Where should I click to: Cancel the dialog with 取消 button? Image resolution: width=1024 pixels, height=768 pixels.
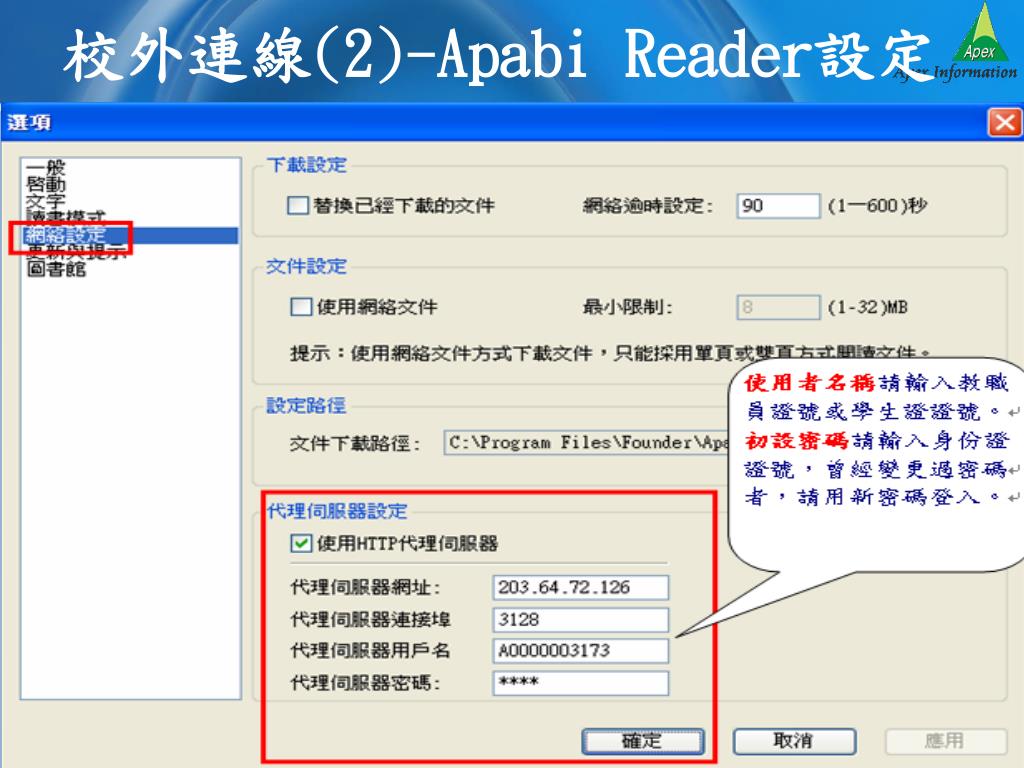(x=794, y=741)
